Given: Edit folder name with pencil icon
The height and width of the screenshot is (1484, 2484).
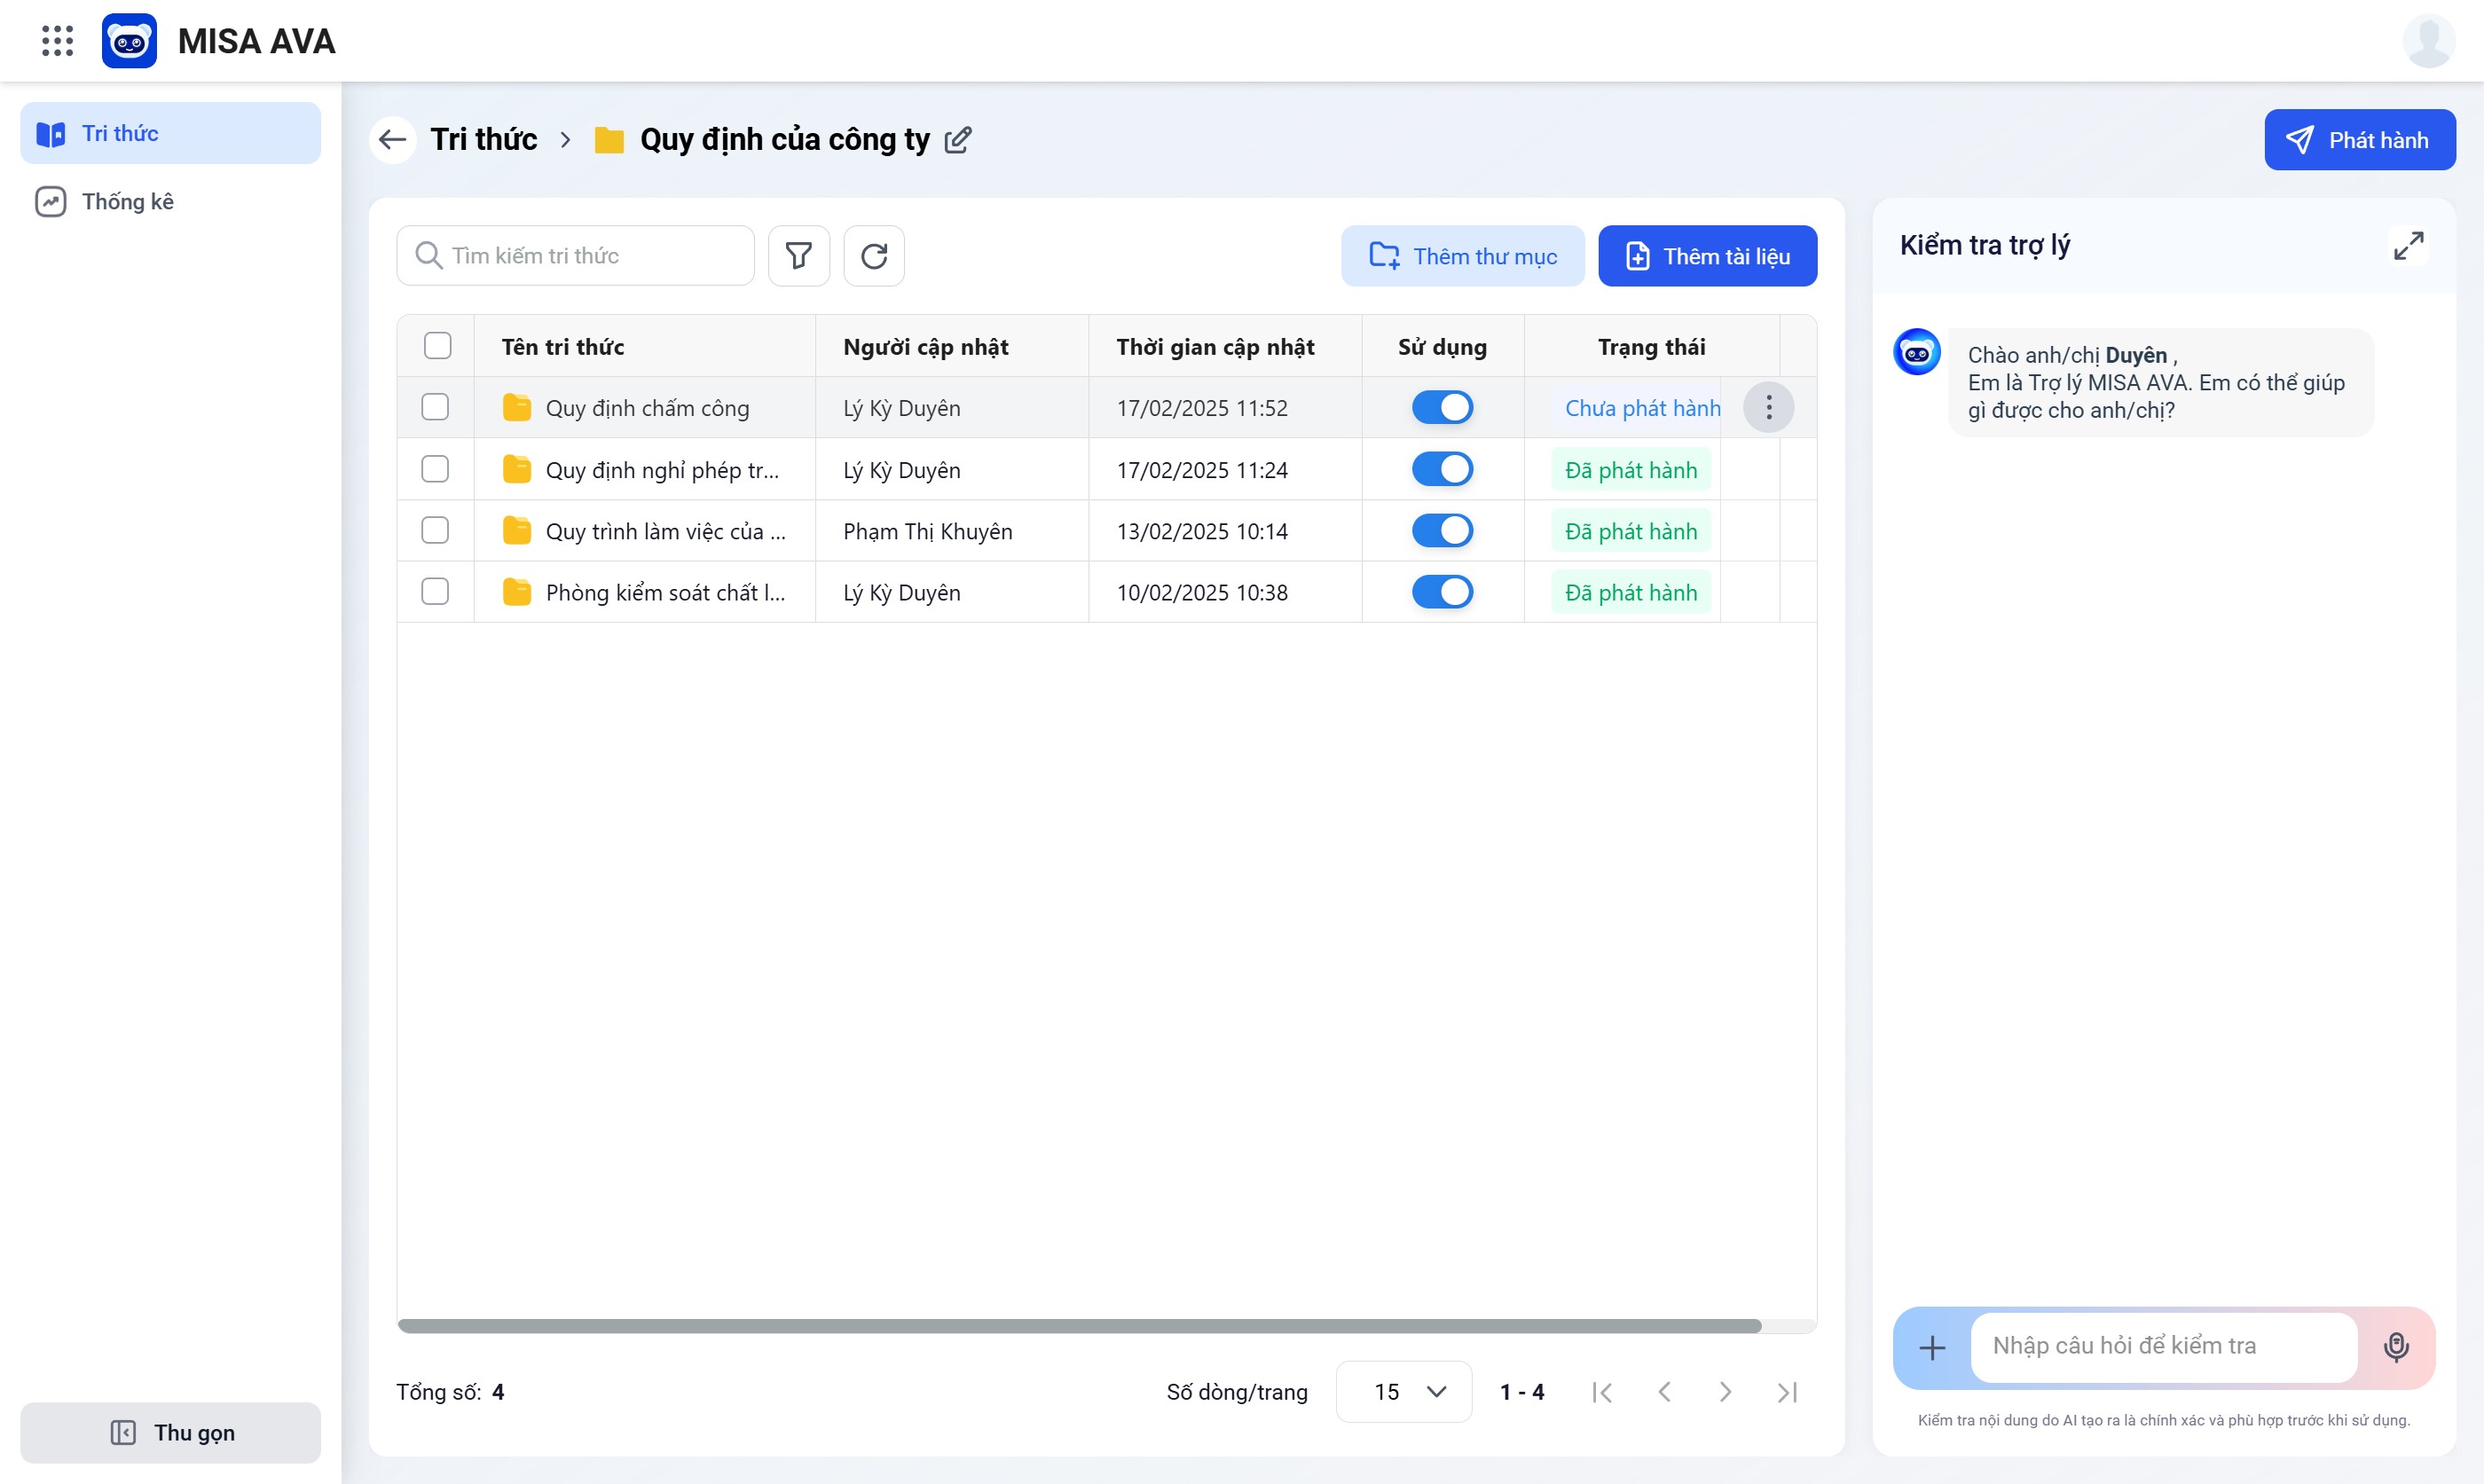Looking at the screenshot, I should click(x=958, y=139).
